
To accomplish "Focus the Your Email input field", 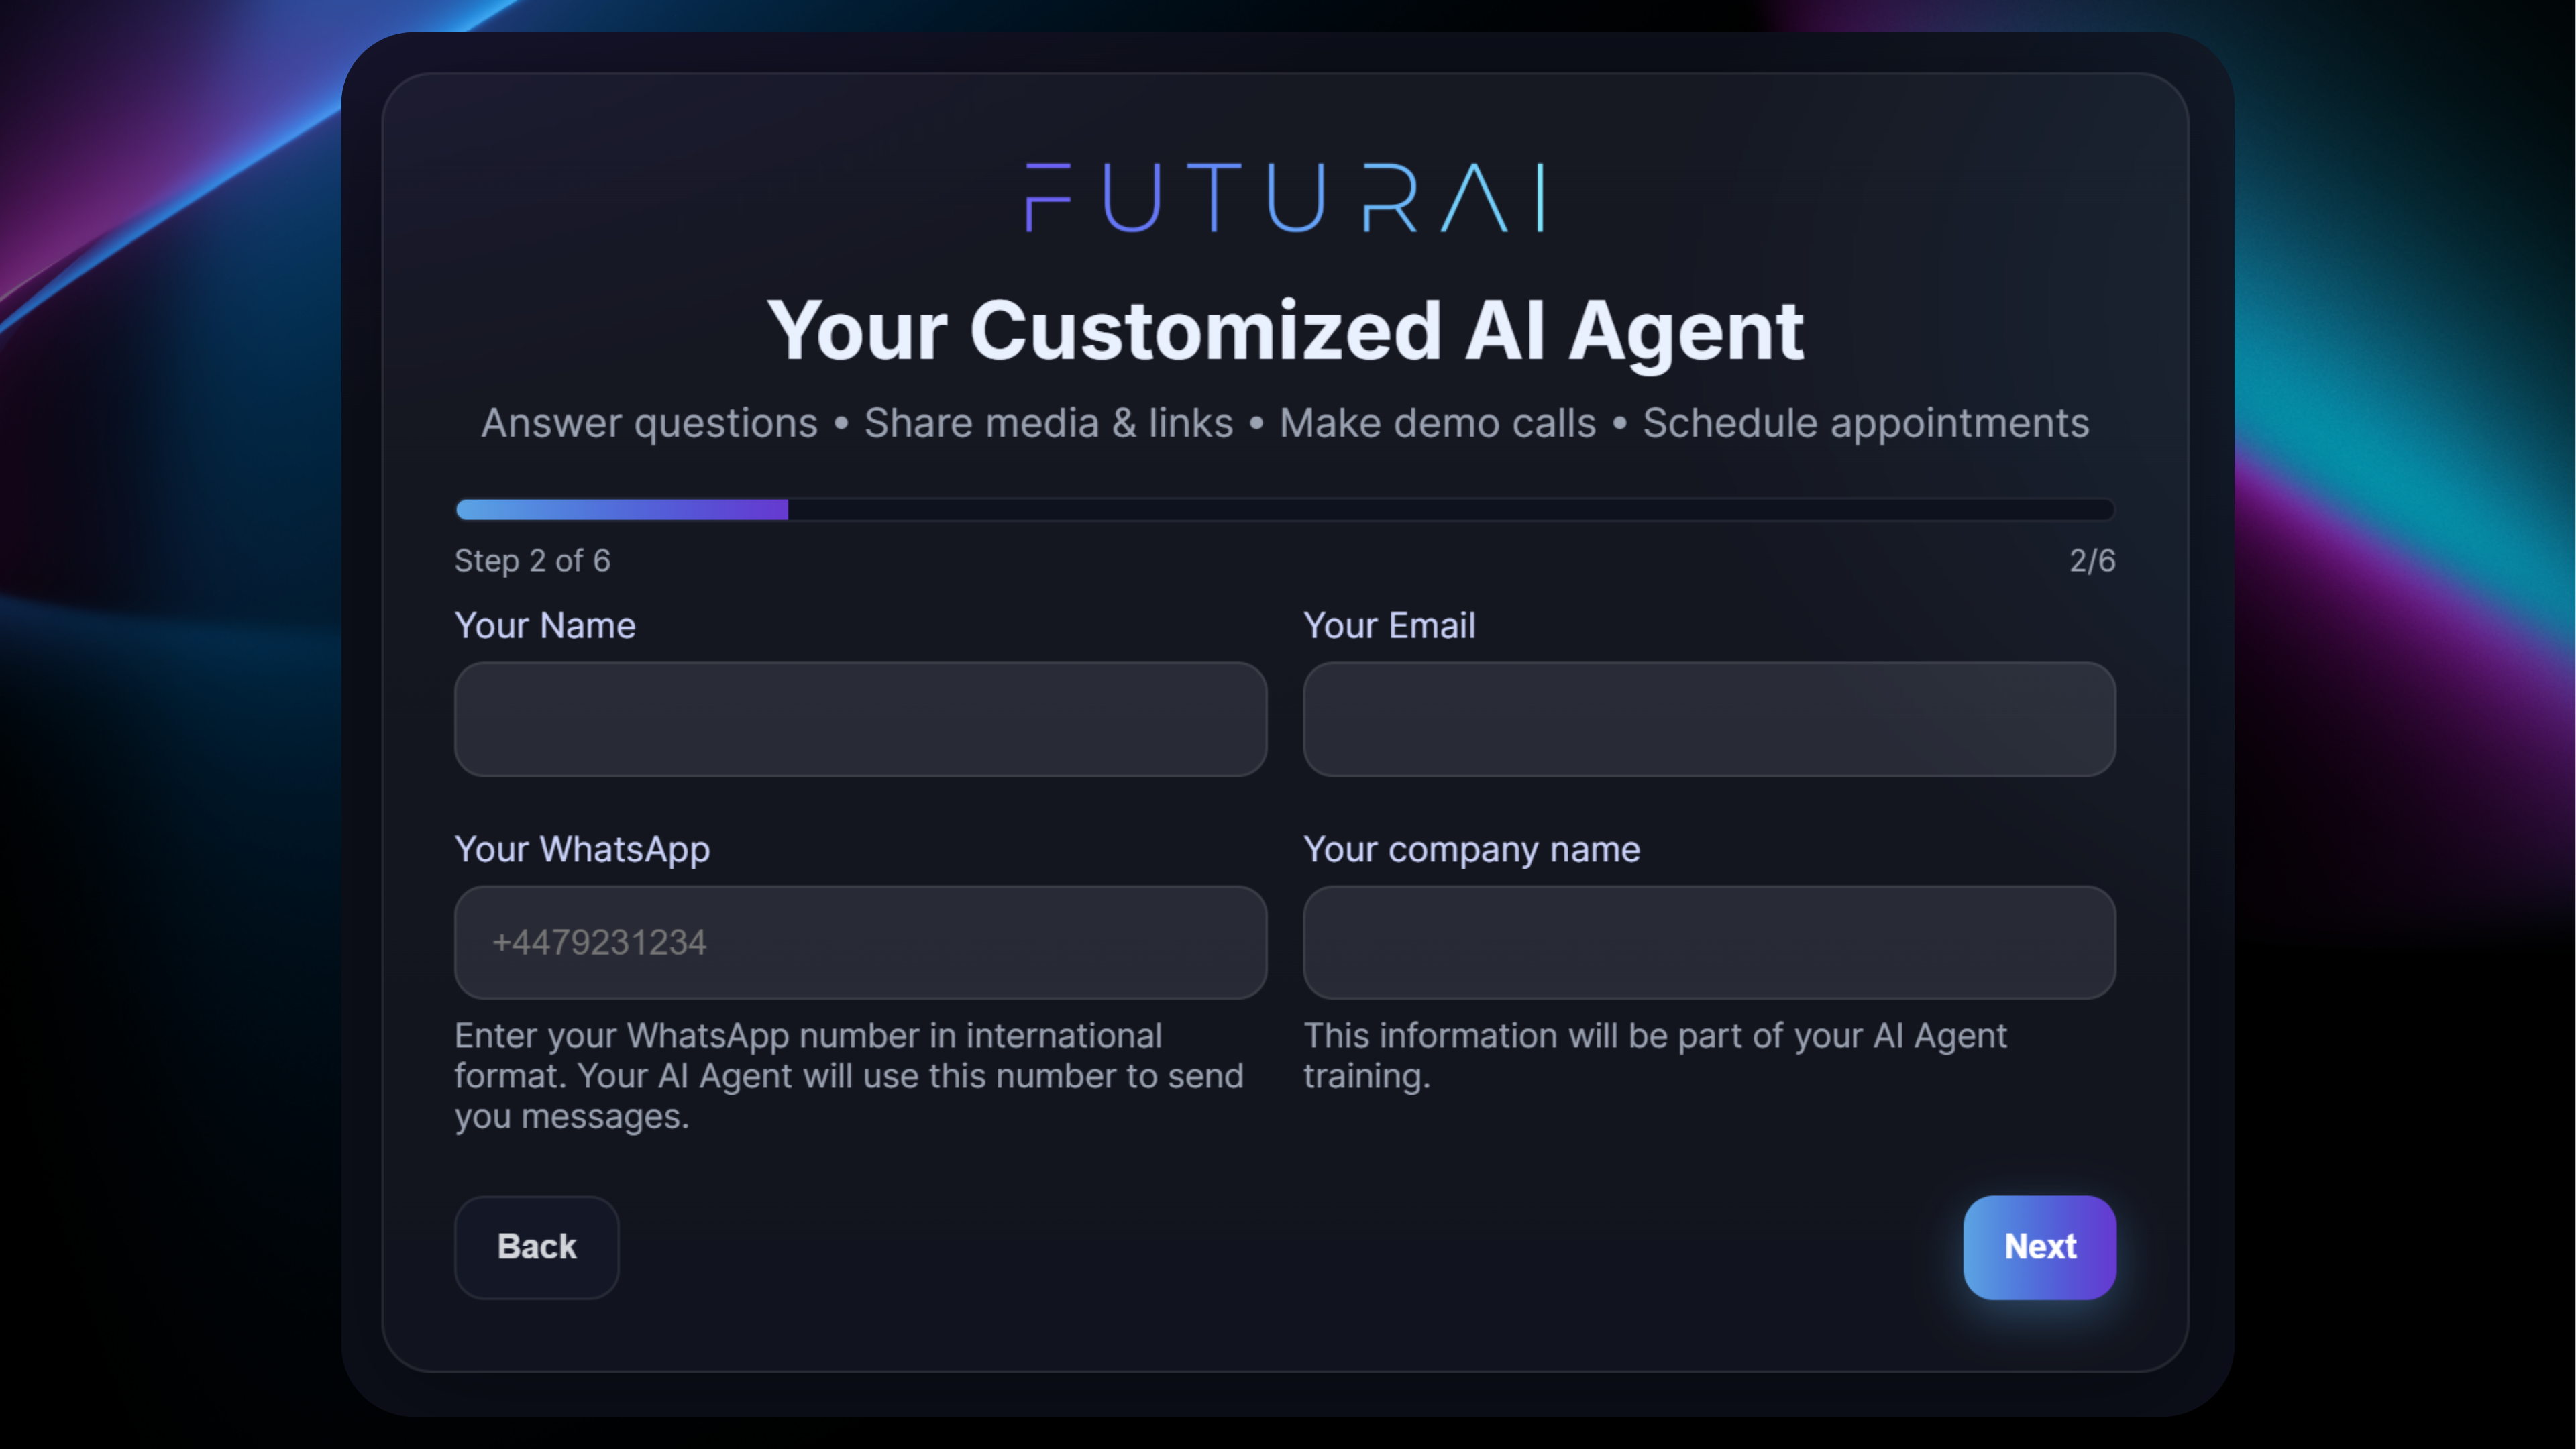I will (1709, 719).
